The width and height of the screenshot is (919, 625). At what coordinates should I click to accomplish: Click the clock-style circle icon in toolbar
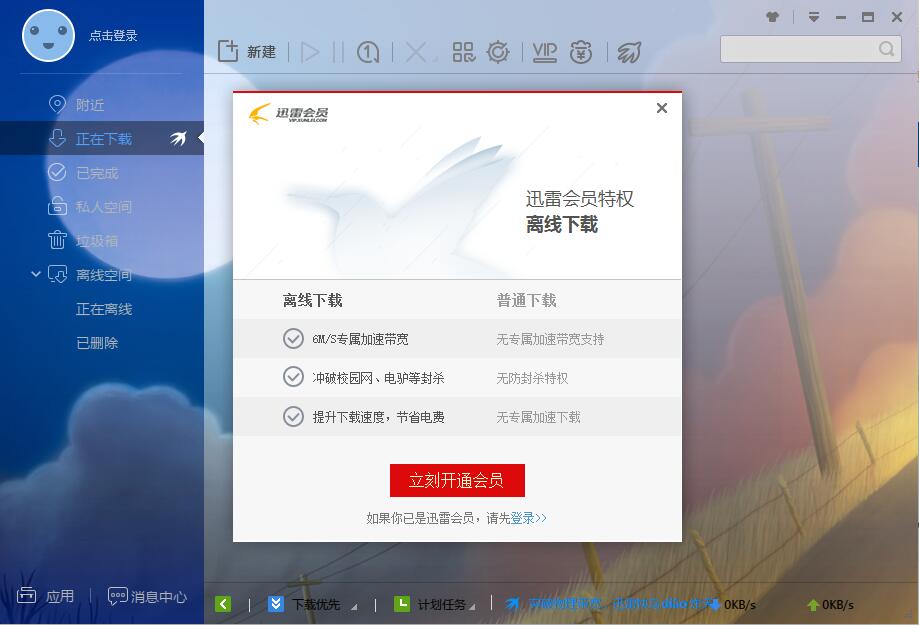tap(368, 52)
